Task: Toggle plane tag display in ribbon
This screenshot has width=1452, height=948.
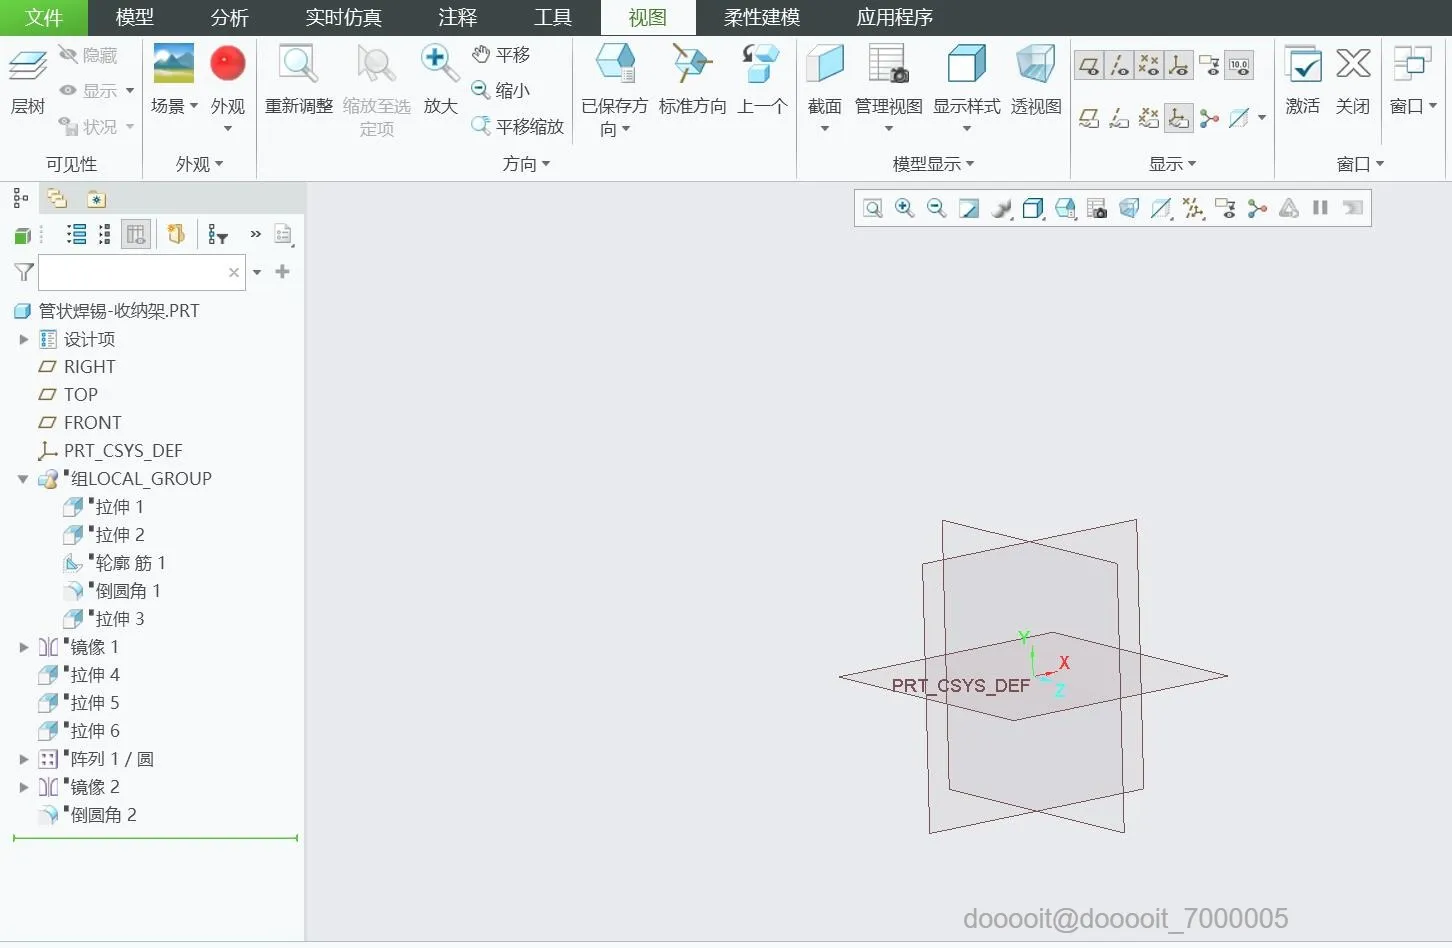Action: (x=1089, y=118)
